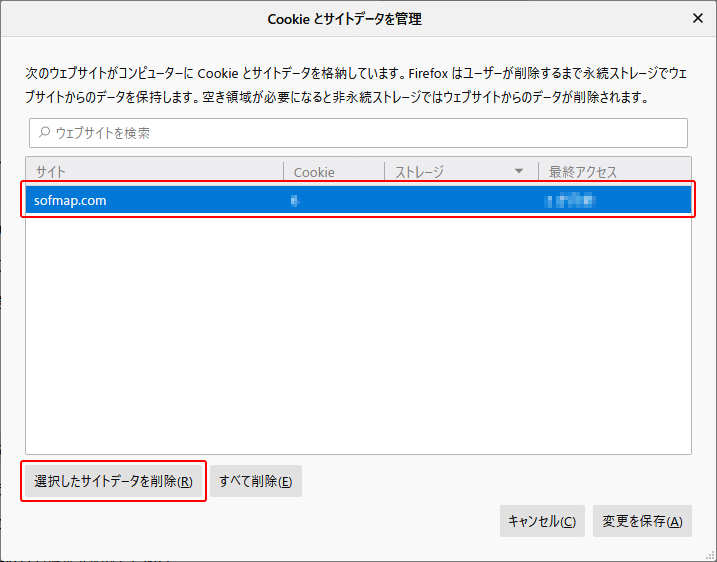The width and height of the screenshot is (717, 562).
Task: Click the すべて削除 button
Action: point(256,481)
